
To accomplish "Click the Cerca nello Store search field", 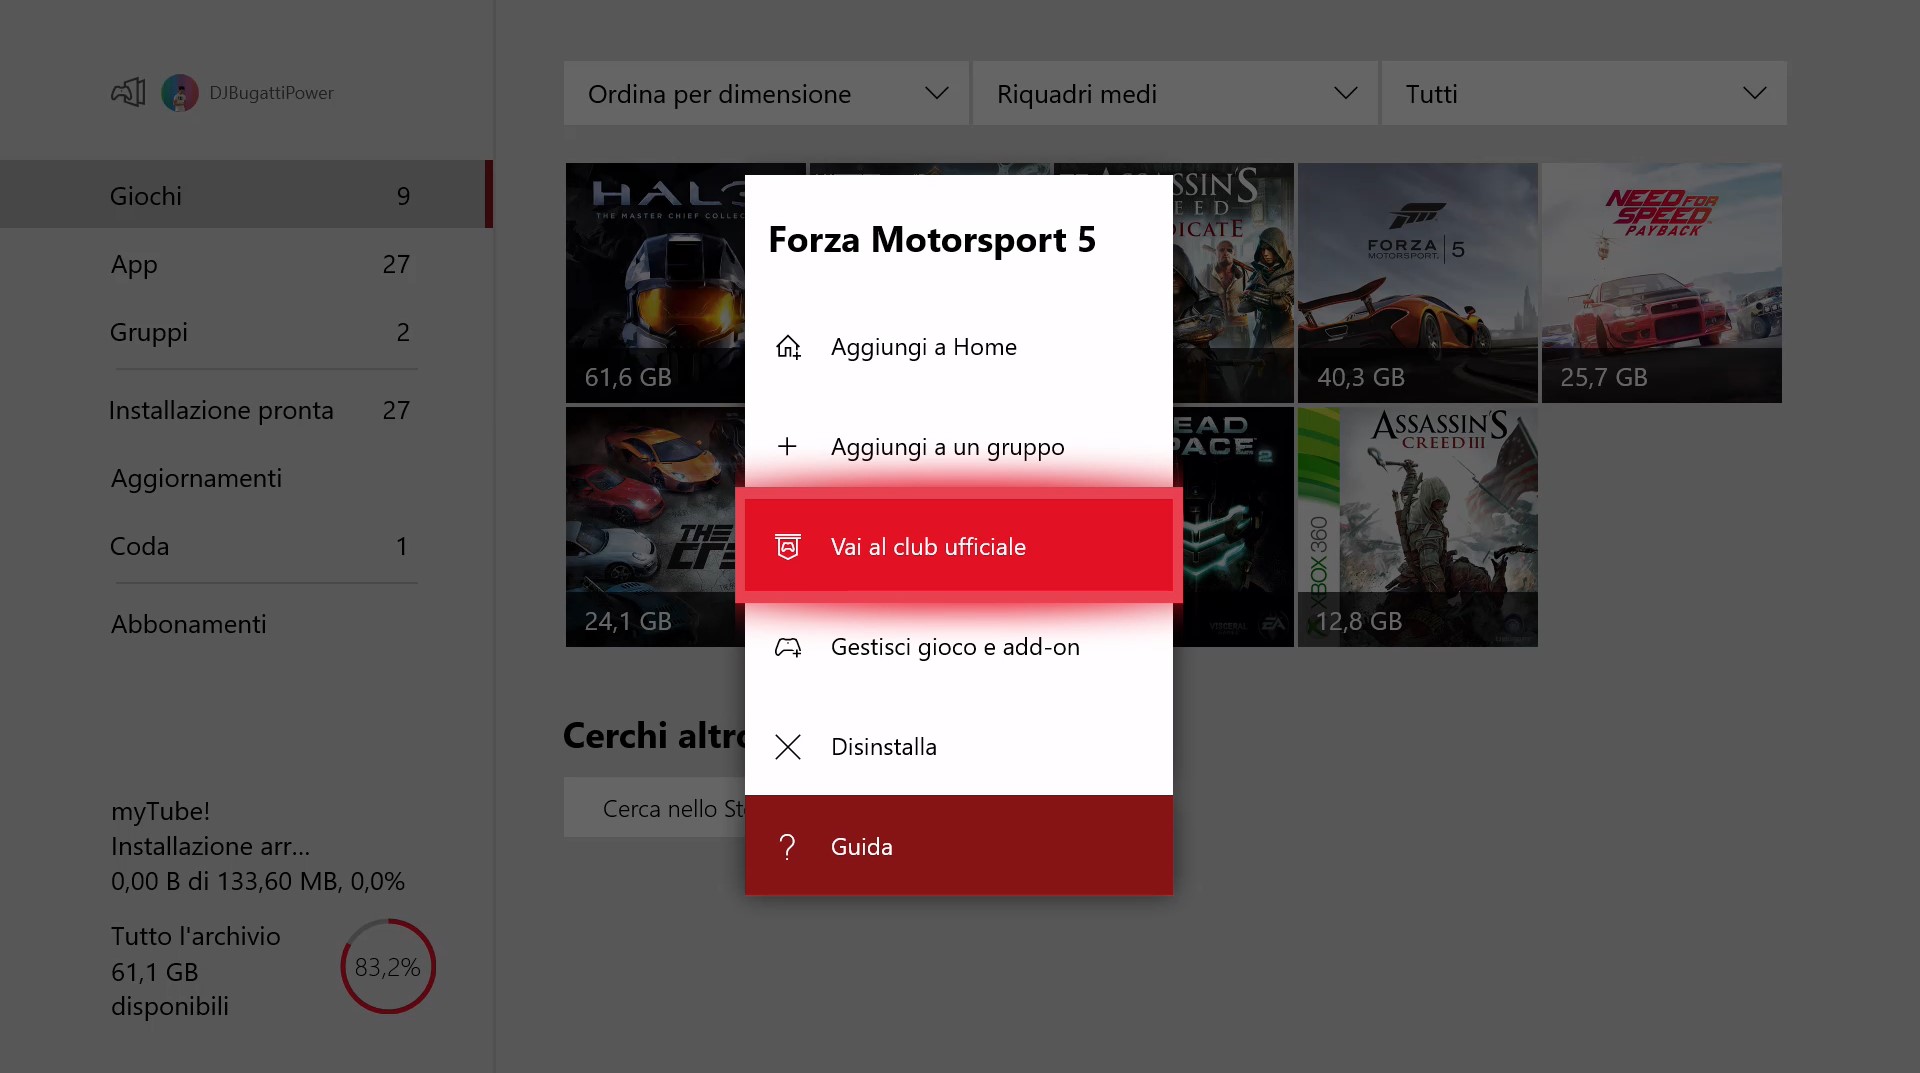I will (x=655, y=808).
